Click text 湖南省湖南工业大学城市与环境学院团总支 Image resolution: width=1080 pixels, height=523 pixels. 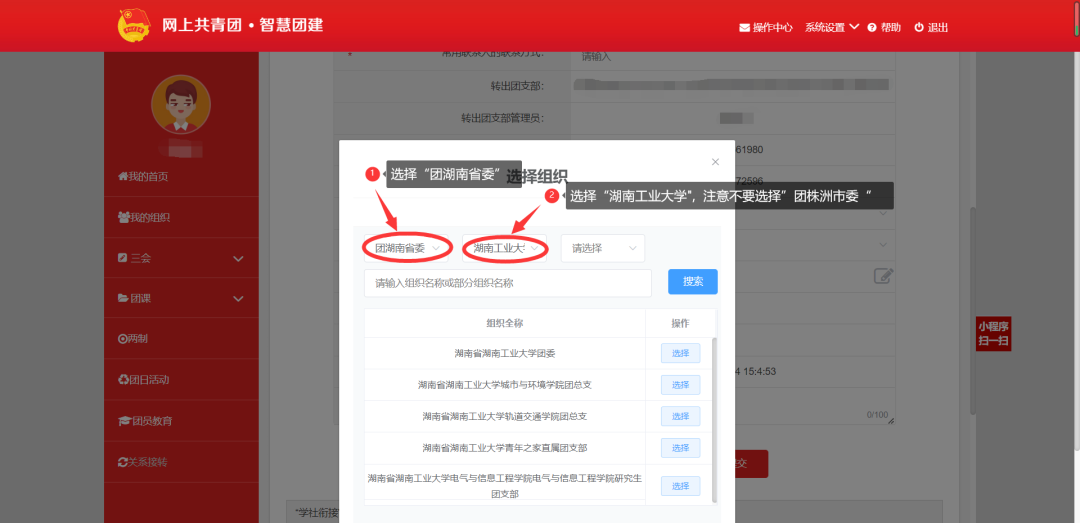coord(504,384)
